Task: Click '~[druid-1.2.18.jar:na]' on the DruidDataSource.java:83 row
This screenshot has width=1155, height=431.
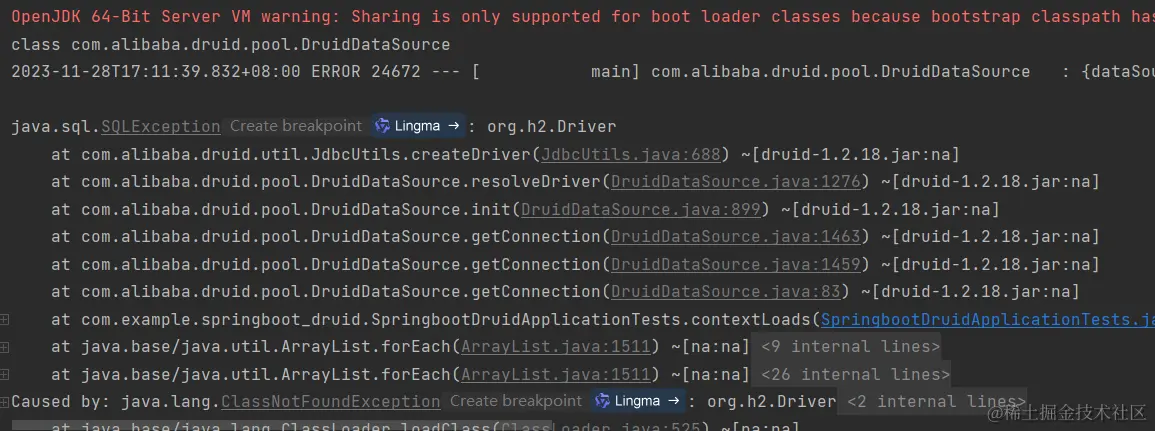Action: click(x=970, y=292)
